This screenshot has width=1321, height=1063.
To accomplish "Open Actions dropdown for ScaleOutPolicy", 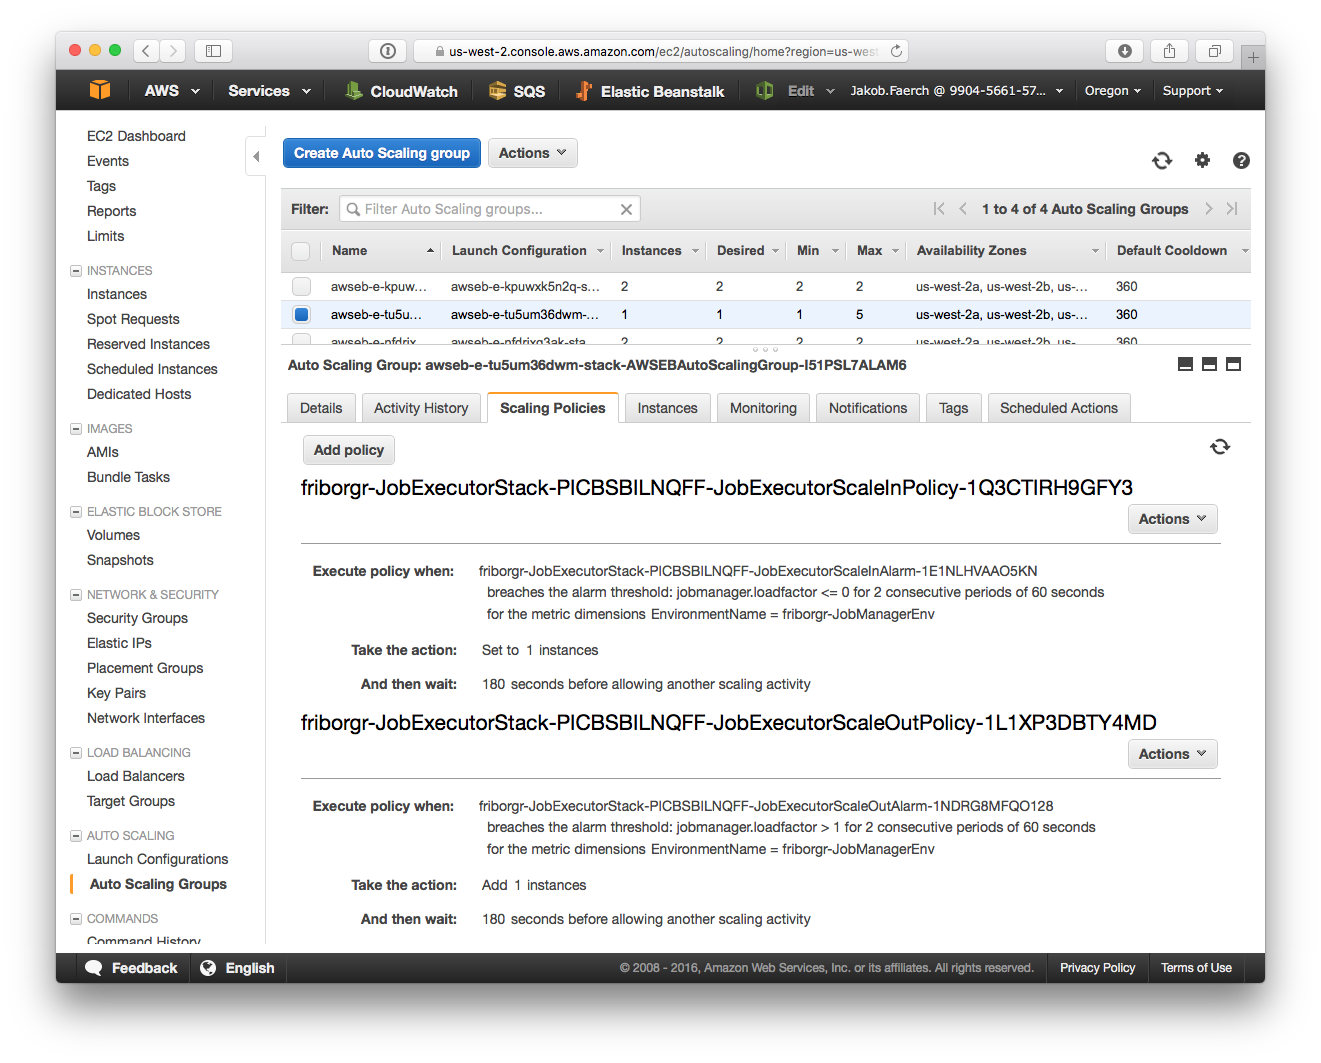I will [1173, 754].
